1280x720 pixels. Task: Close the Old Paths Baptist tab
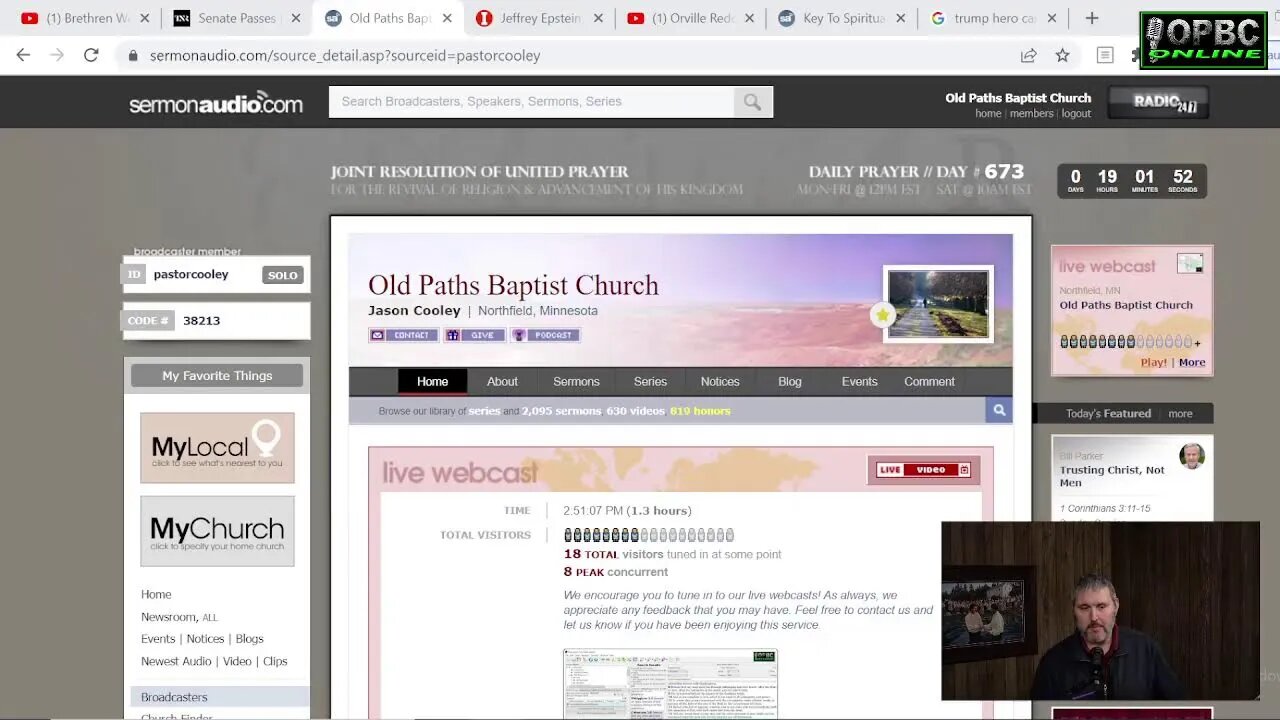(447, 18)
